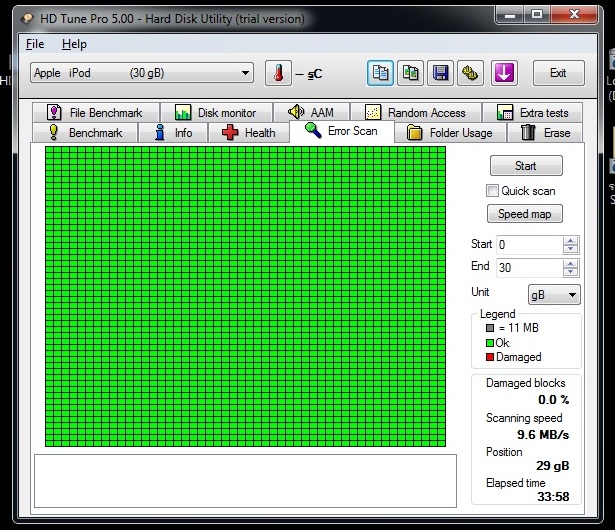Copy info to clipboard toolbar icon
This screenshot has width=615, height=530.
click(380, 73)
